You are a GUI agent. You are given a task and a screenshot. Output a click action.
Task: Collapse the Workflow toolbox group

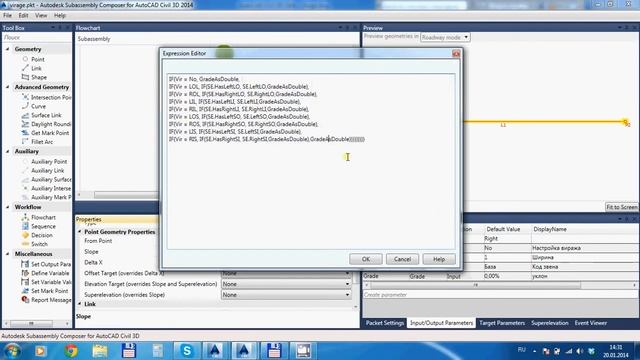(8, 207)
